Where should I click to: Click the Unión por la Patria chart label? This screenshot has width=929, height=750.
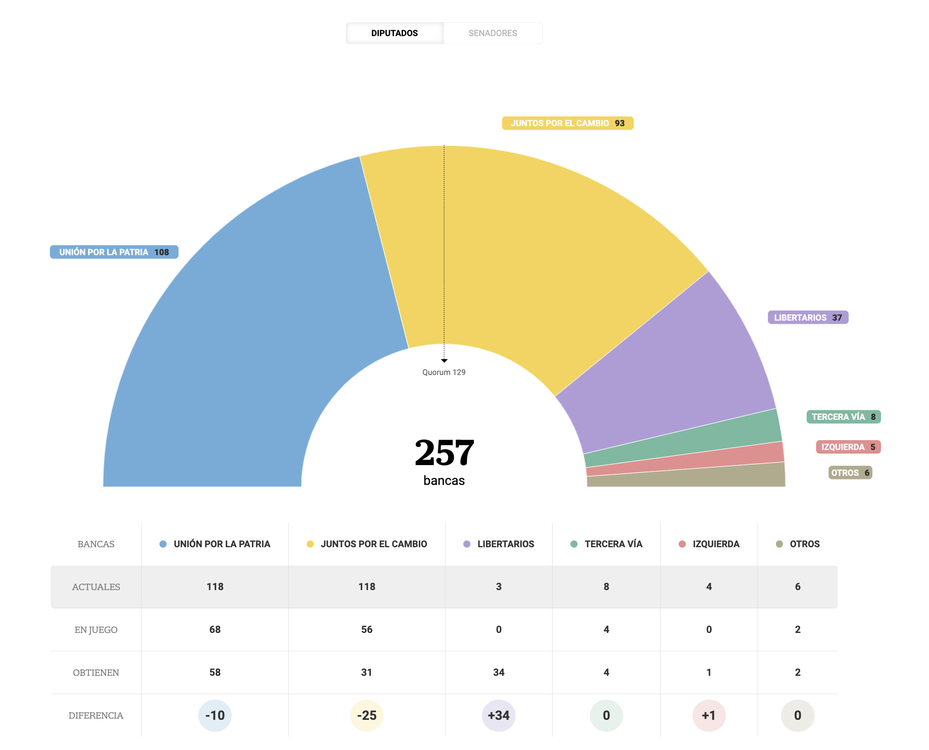click(x=114, y=253)
